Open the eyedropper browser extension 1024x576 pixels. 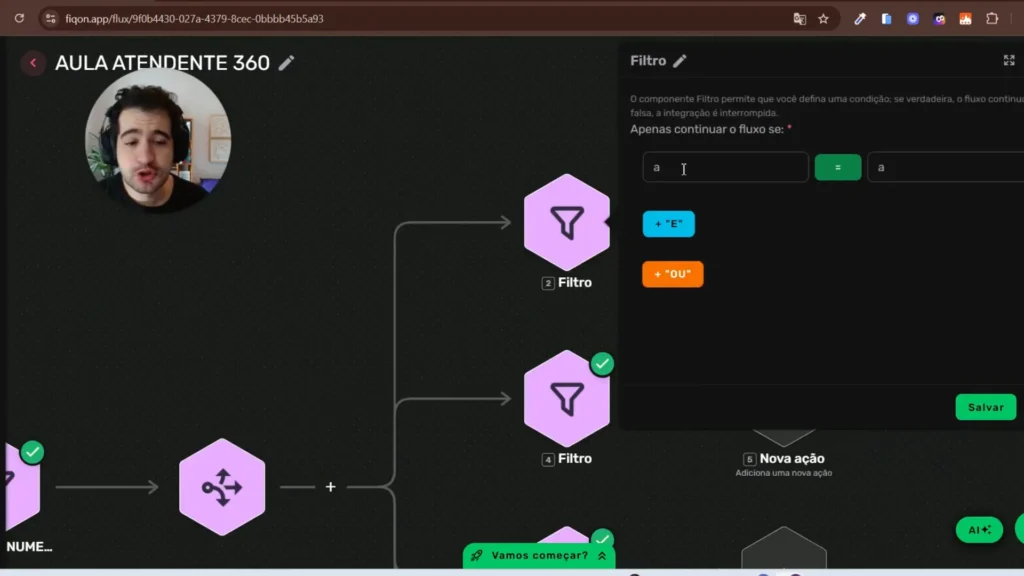click(x=859, y=19)
